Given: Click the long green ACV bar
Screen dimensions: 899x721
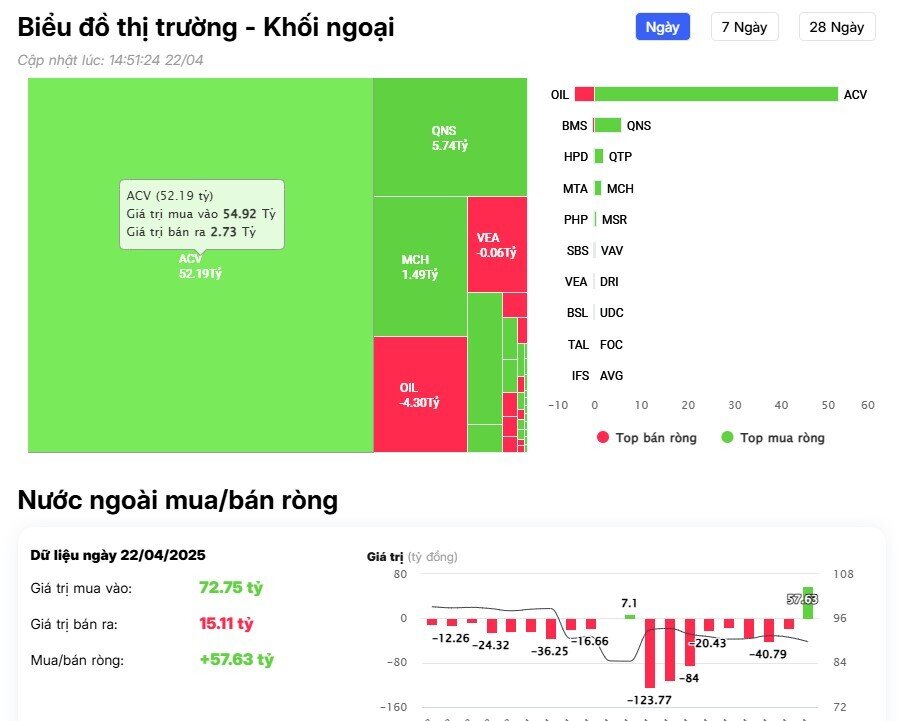Looking at the screenshot, I should tap(716, 94).
